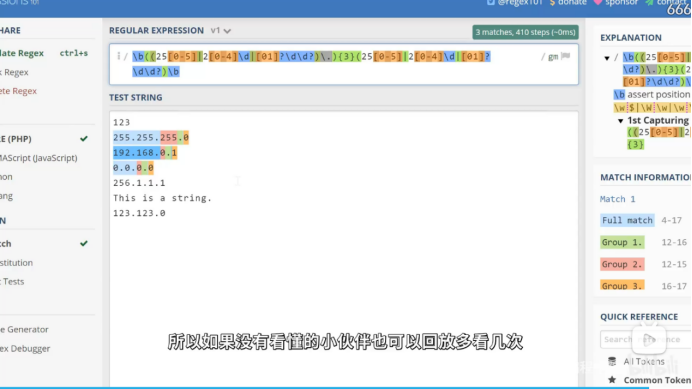Viewport: 692px width, 389px height.
Task: Click the Match 1 heading
Action: pos(617,199)
